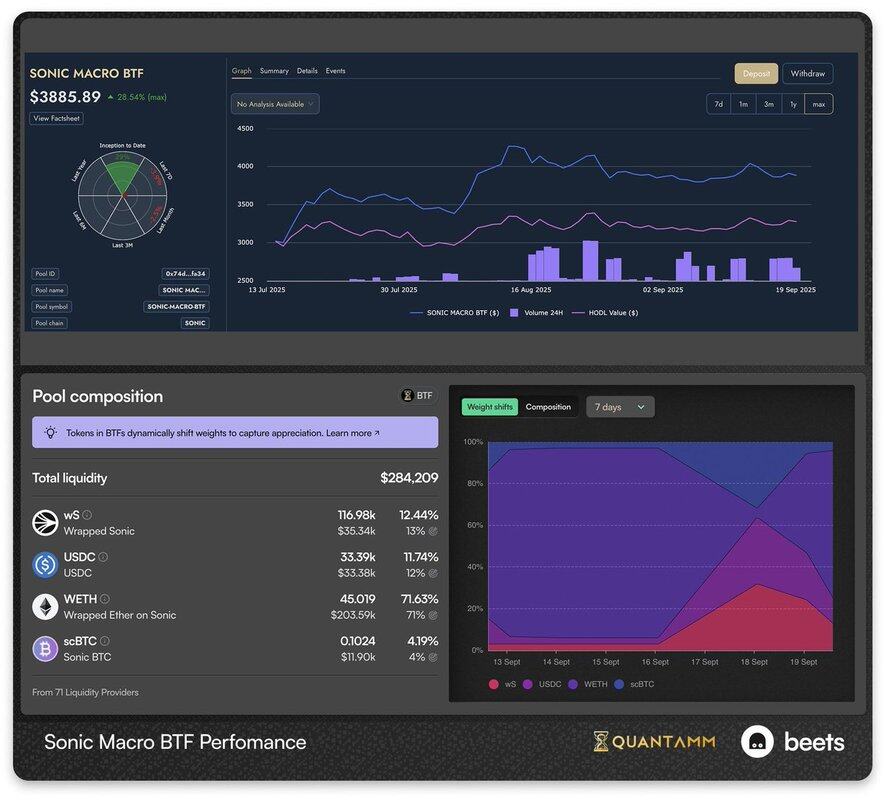Select the 7d time range
Screen dimensions: 886x800
719,104
